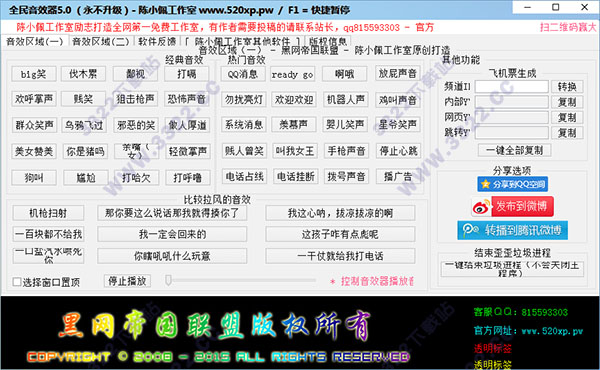This screenshot has height=370, width=600.
Task: Play the 放屁声音 sound
Action: [x=398, y=73]
